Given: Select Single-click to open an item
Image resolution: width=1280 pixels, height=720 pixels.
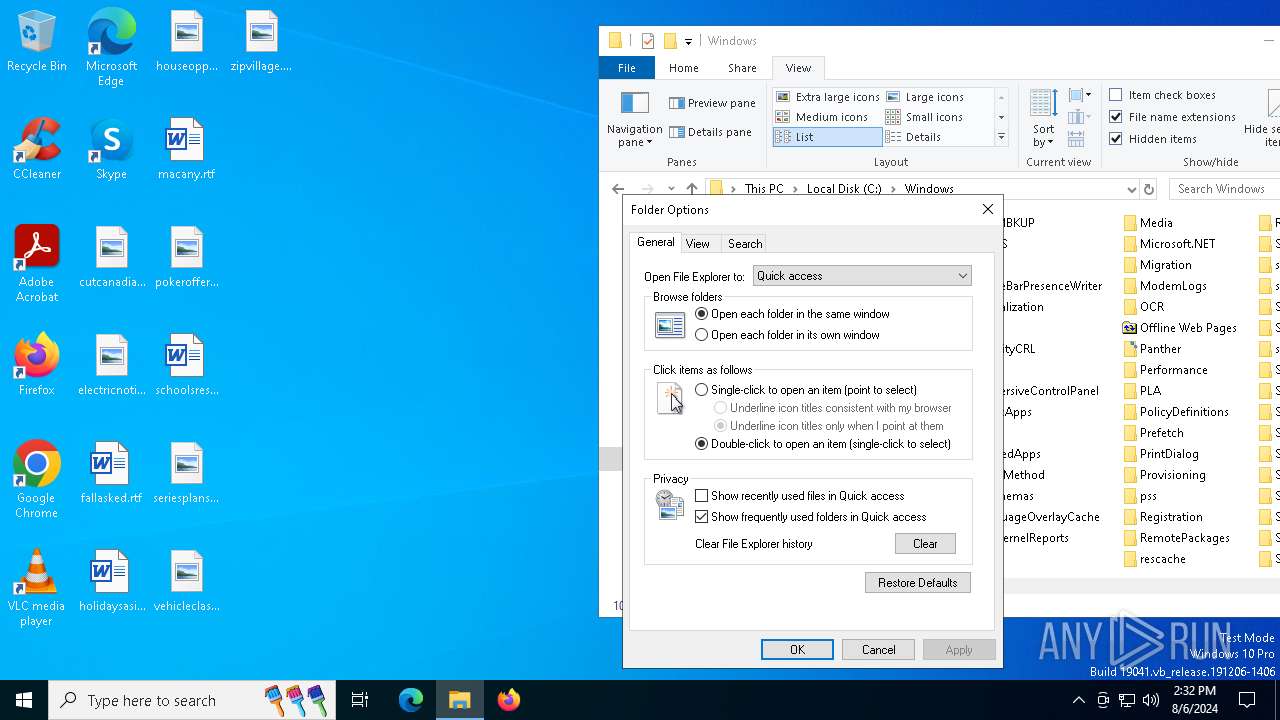Looking at the screenshot, I should point(805,390).
